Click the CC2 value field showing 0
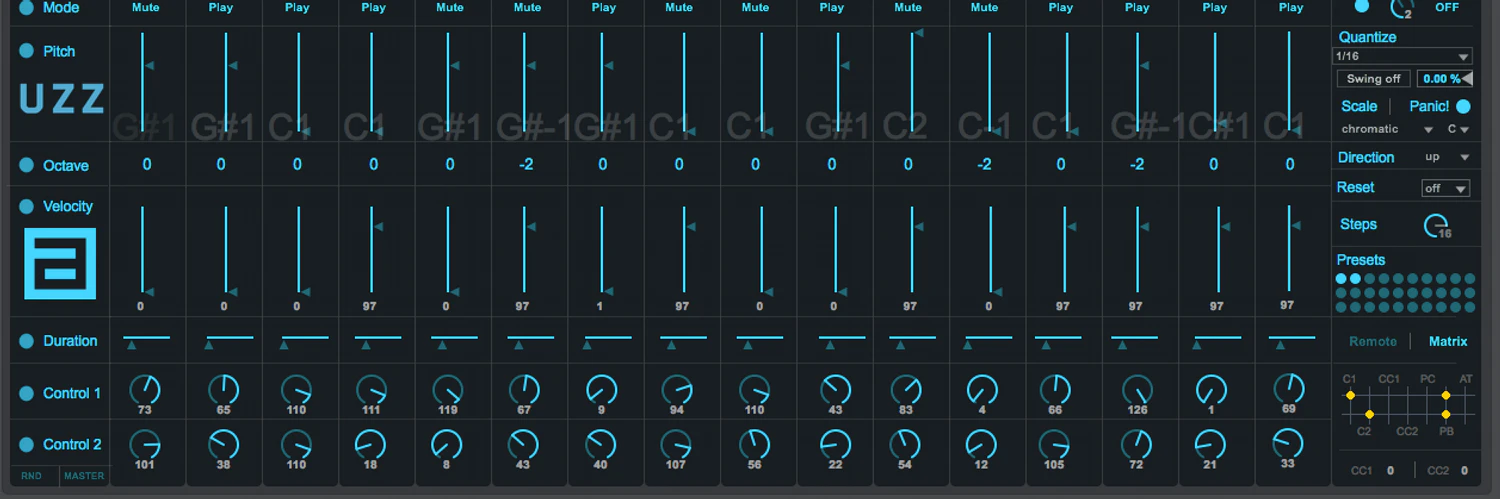Image resolution: width=1500 pixels, height=499 pixels. (1464, 470)
